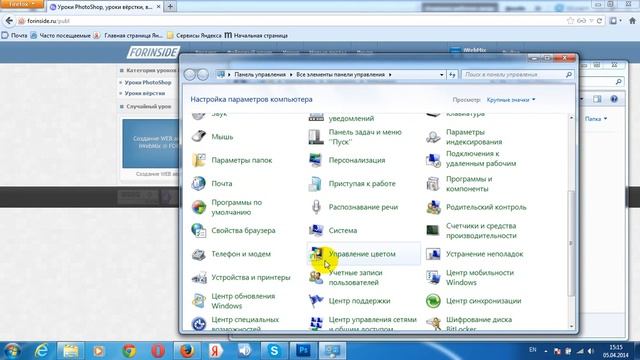Click the EN language indicator

click(533, 350)
